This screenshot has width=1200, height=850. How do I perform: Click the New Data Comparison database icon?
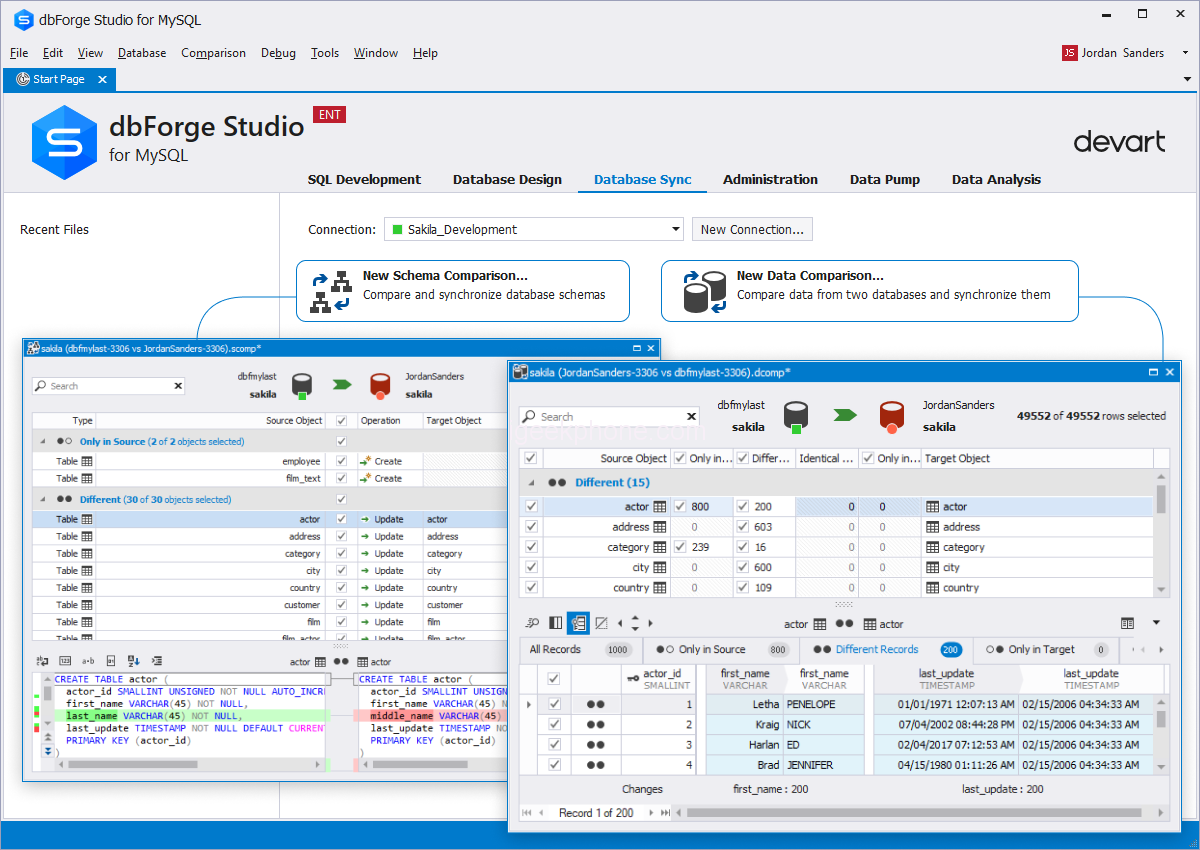coord(704,291)
